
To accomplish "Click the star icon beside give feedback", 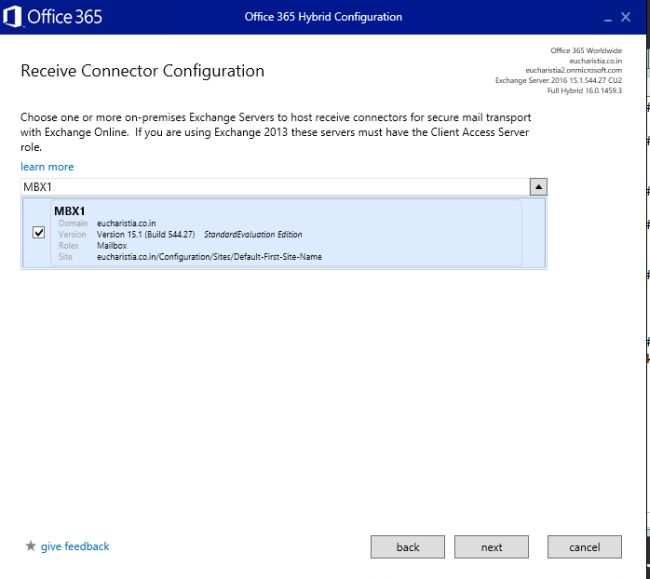I will 31,546.
